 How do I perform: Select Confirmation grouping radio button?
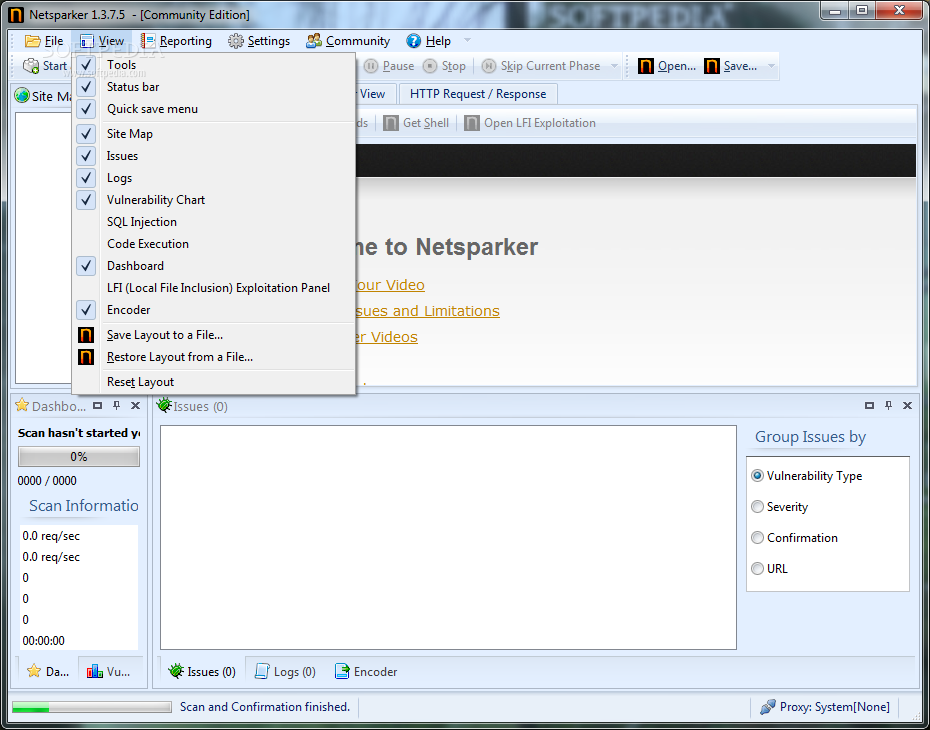(757, 537)
